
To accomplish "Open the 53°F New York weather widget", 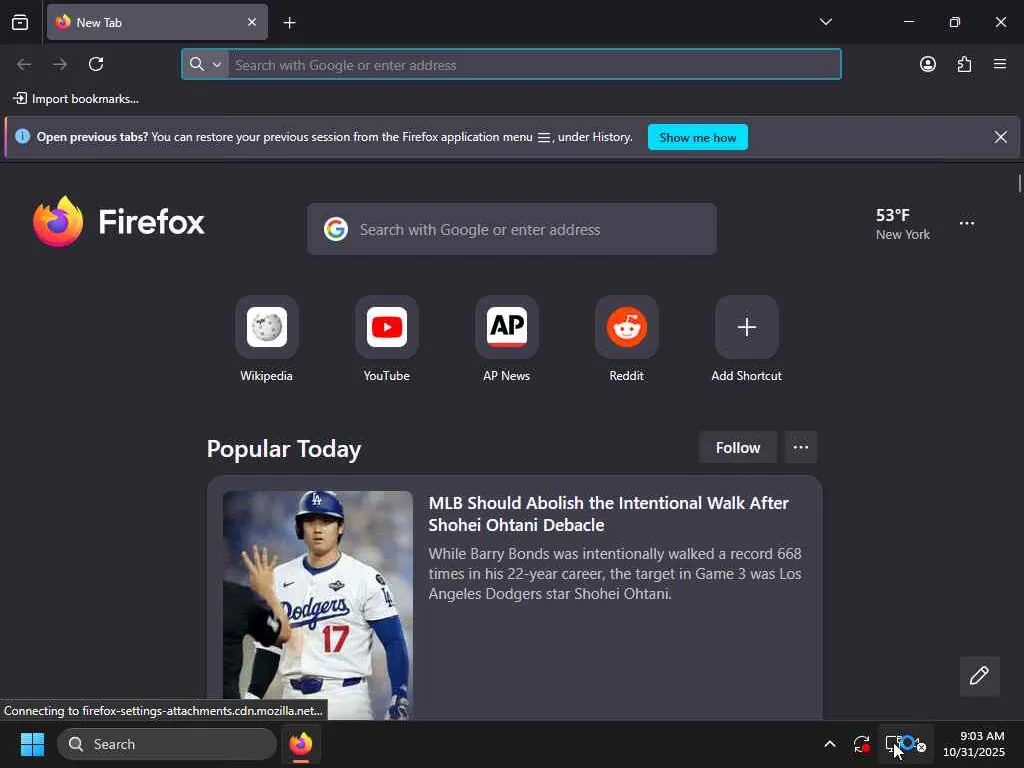I will click(903, 224).
